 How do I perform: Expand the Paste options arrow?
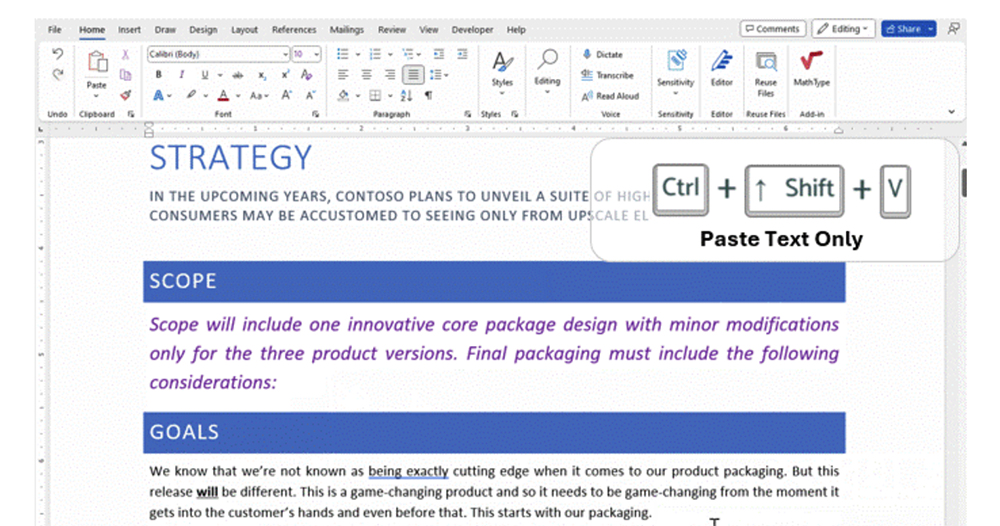click(x=96, y=96)
